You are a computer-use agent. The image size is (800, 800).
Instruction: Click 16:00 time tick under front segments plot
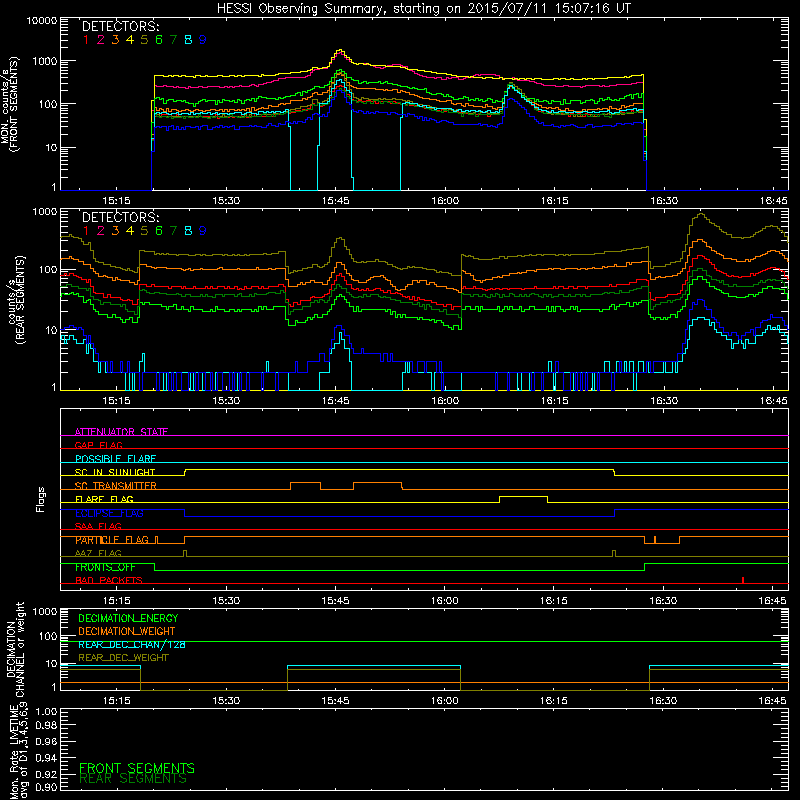[x=445, y=201]
